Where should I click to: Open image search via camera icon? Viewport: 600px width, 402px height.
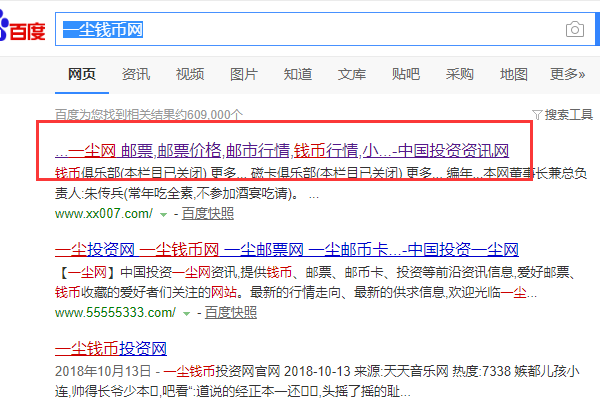point(574,29)
